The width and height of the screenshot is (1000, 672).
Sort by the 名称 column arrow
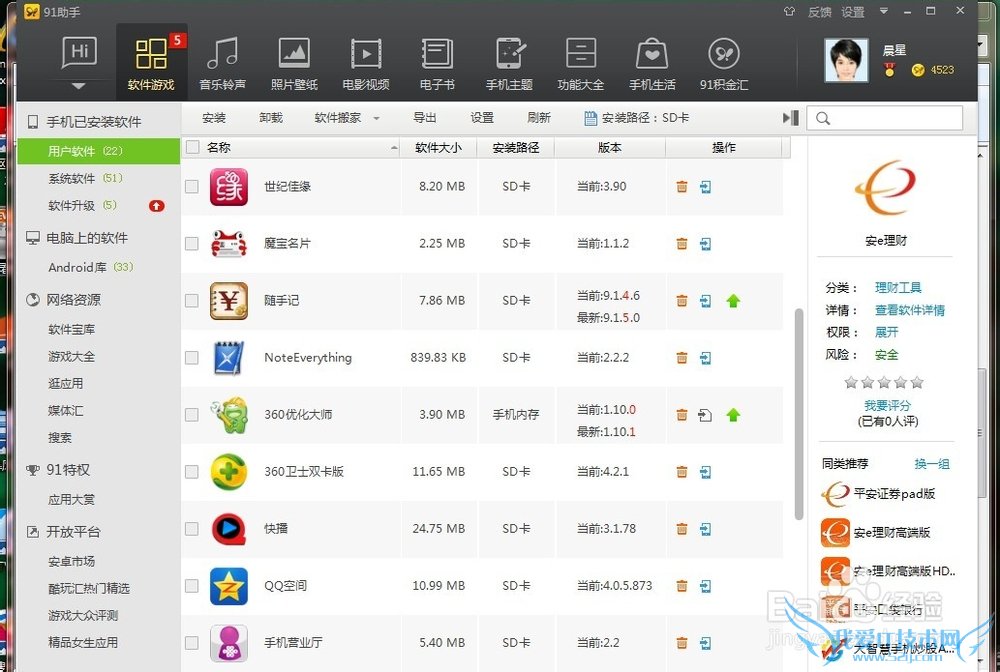click(x=393, y=148)
